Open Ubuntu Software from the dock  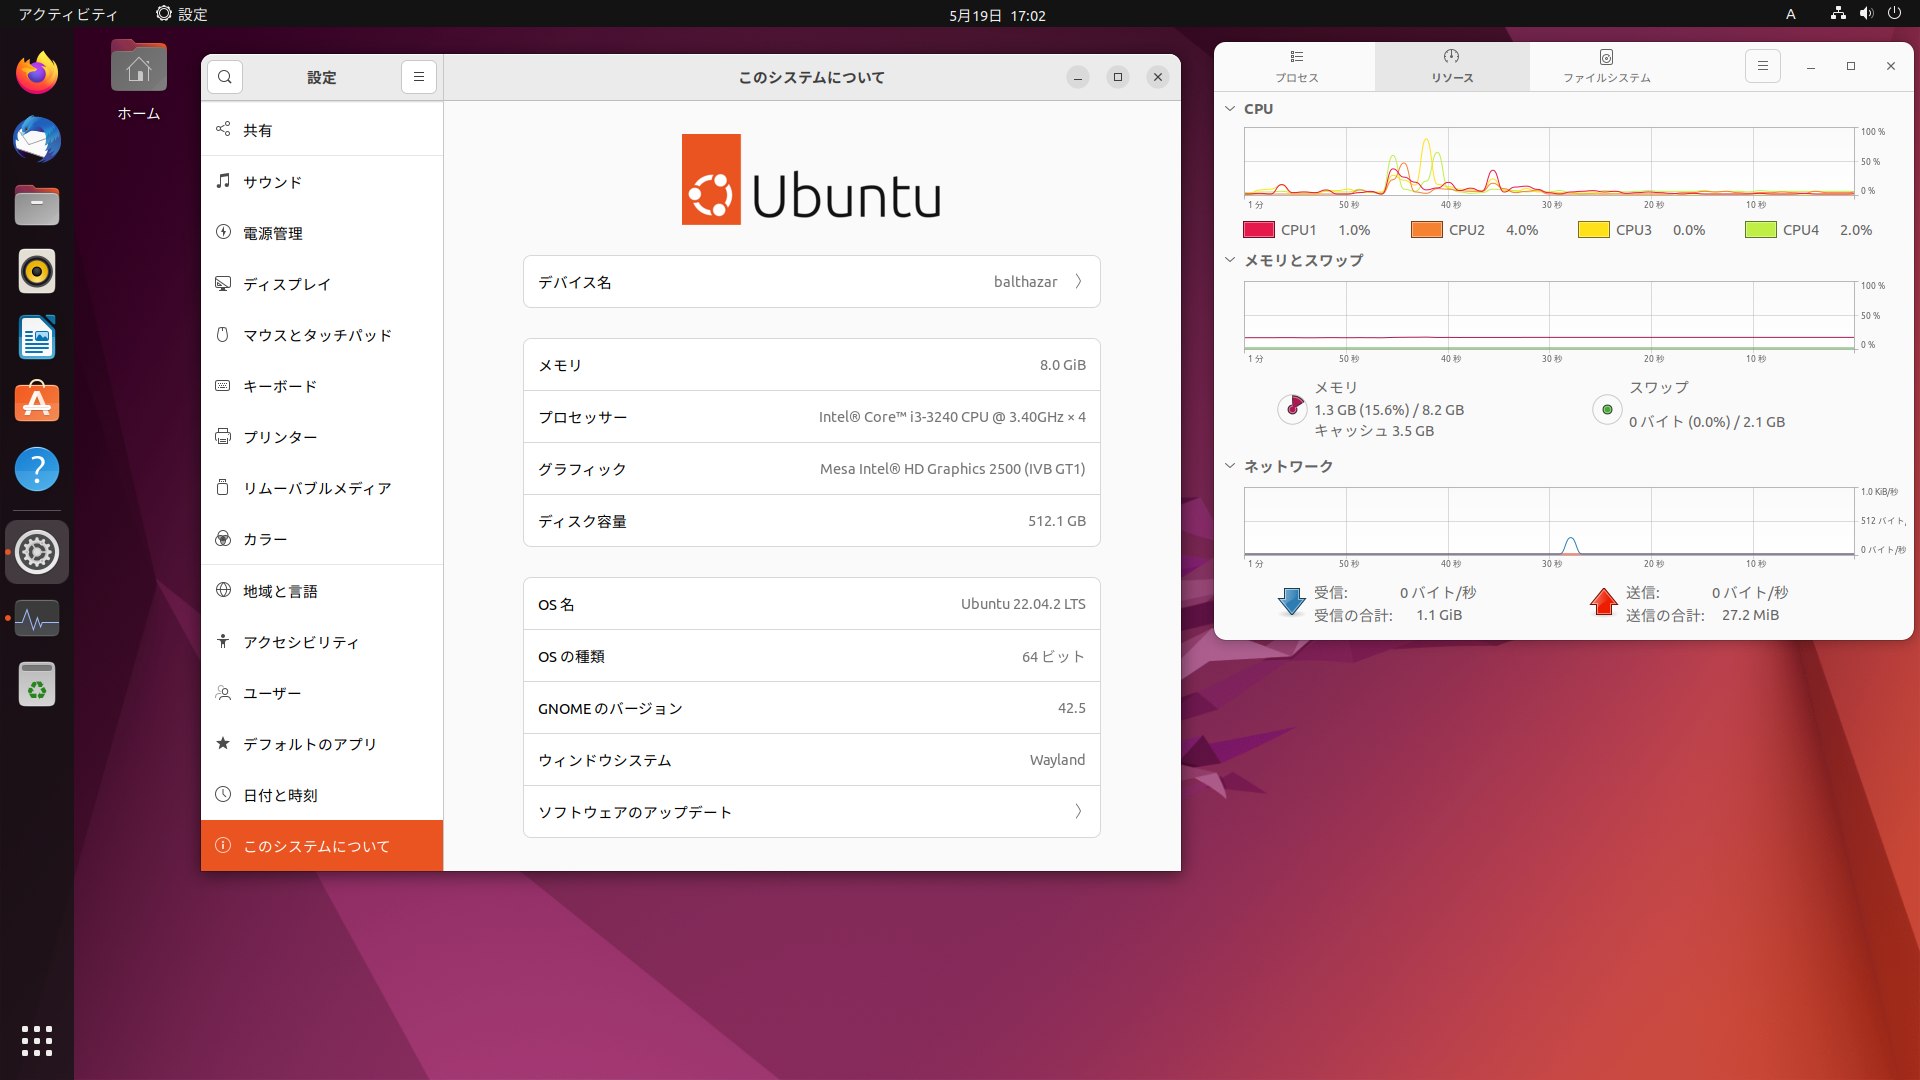[37, 403]
